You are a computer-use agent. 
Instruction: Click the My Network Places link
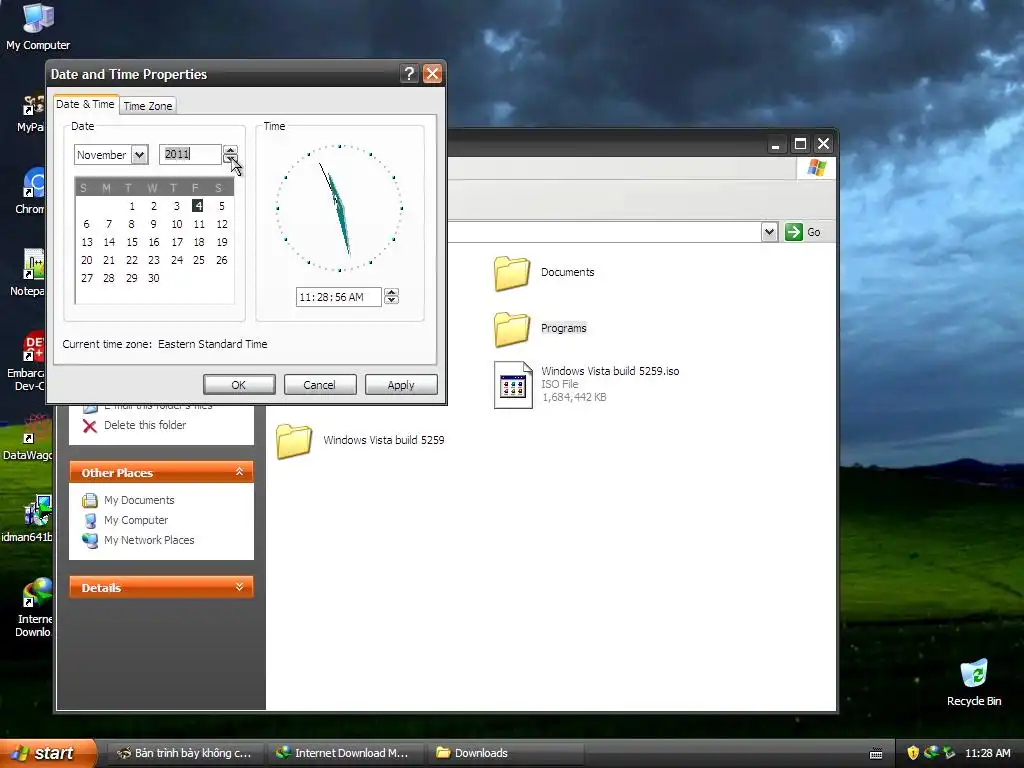(149, 540)
